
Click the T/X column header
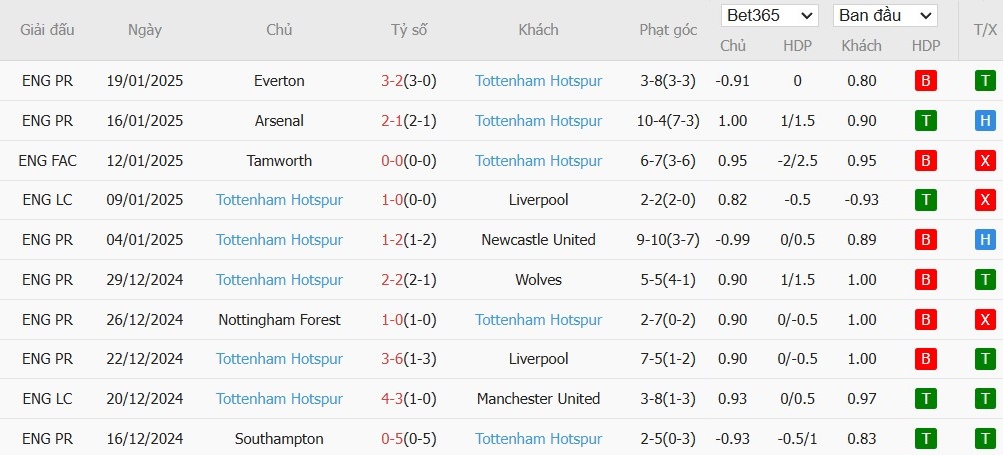[x=985, y=30]
